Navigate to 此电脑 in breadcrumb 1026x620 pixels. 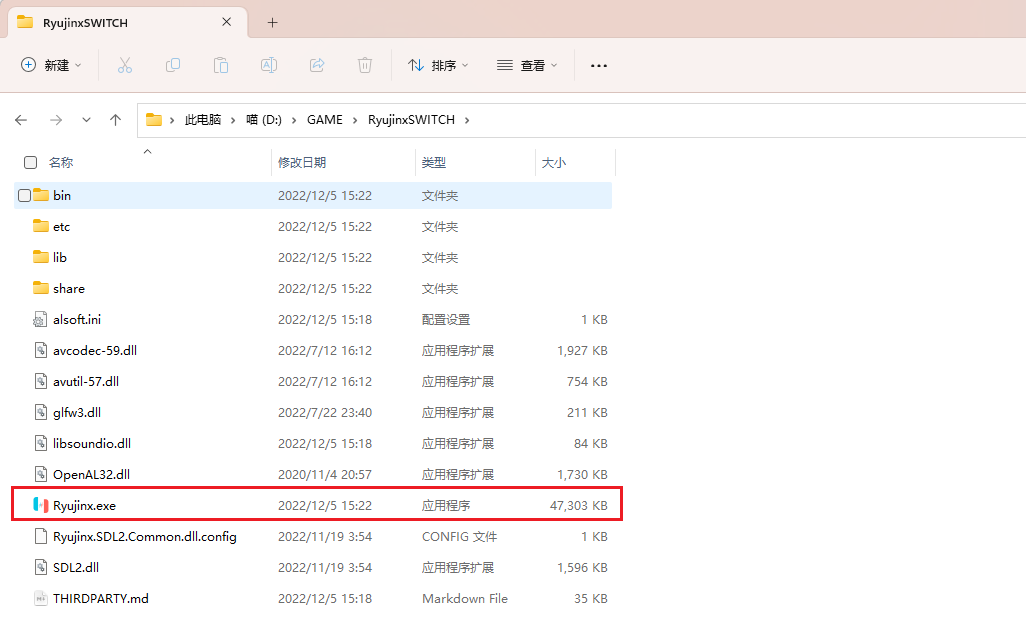pyautogui.click(x=203, y=120)
